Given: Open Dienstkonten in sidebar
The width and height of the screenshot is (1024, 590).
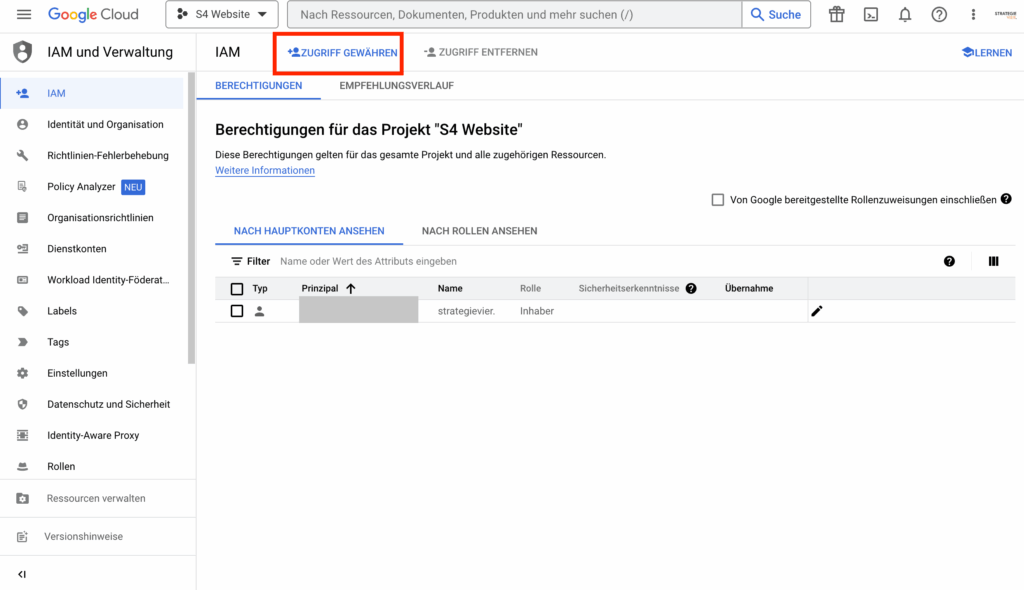Looking at the screenshot, I should click(x=91, y=249).
